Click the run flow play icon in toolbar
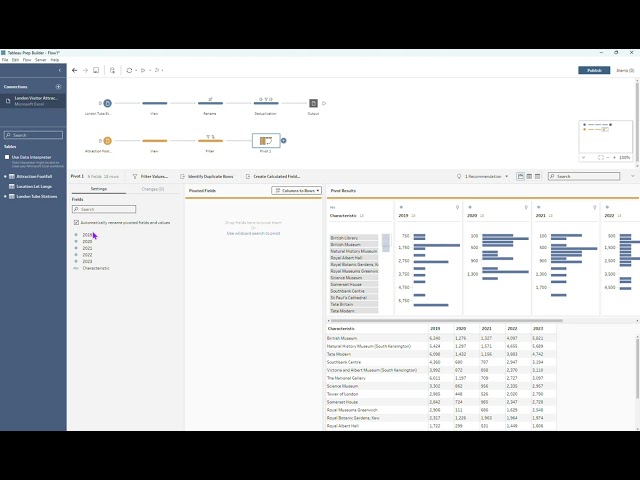This screenshot has width=640, height=480. pos(143,70)
